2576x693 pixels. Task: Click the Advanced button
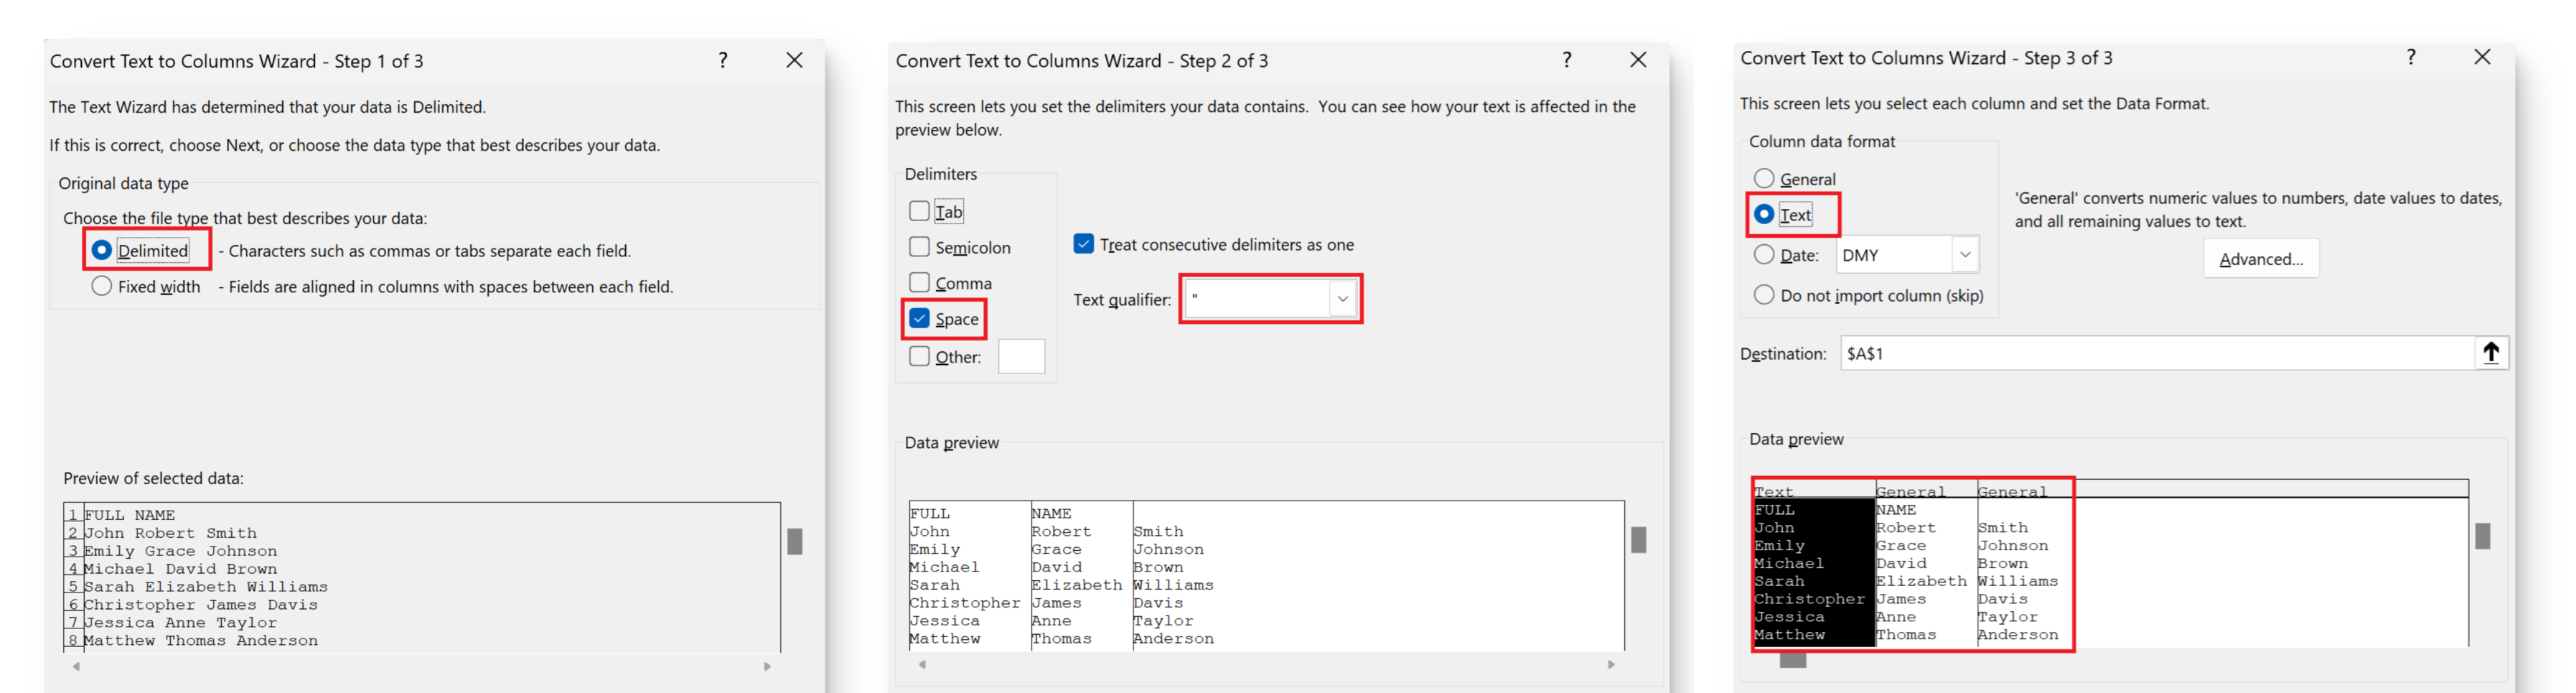click(x=2261, y=258)
